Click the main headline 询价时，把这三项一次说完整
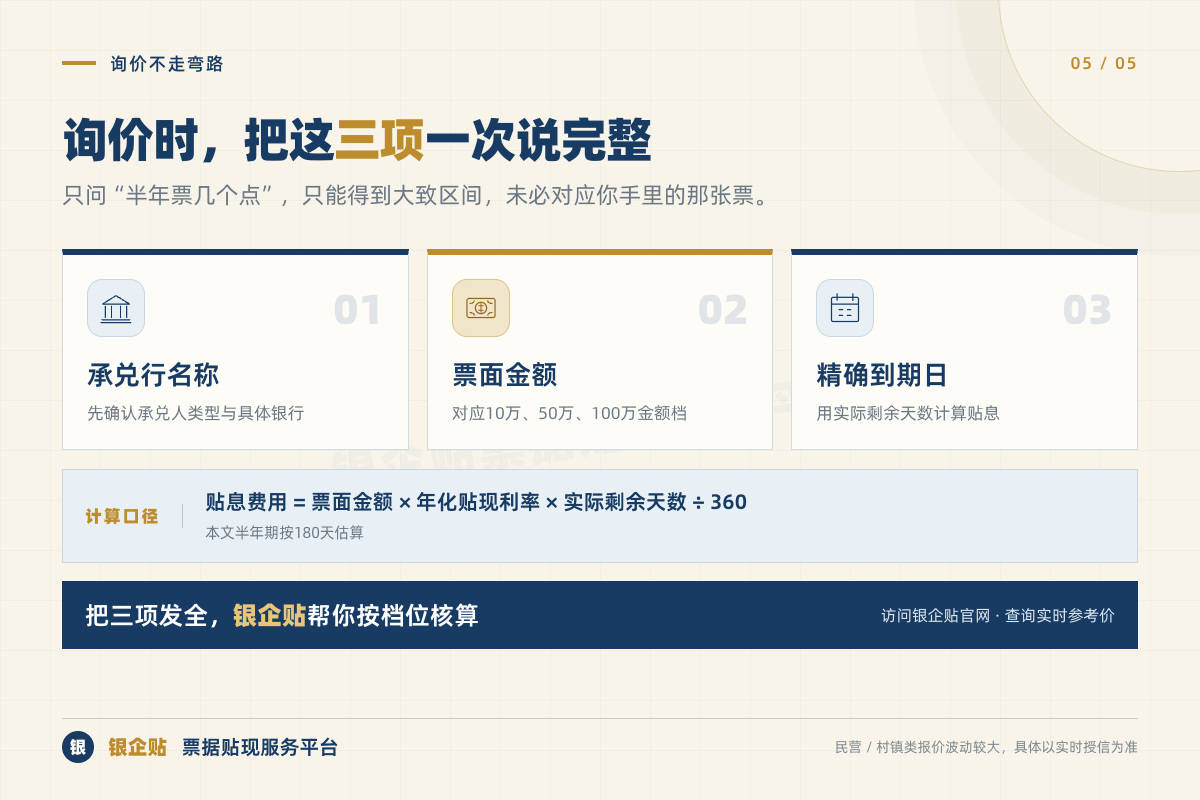Viewport: 1200px width, 800px height. tap(357, 141)
